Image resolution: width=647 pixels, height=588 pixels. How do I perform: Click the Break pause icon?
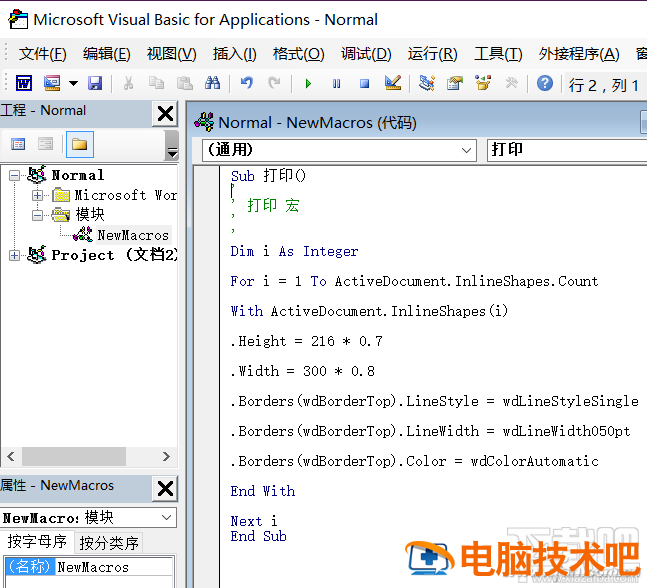(336, 84)
